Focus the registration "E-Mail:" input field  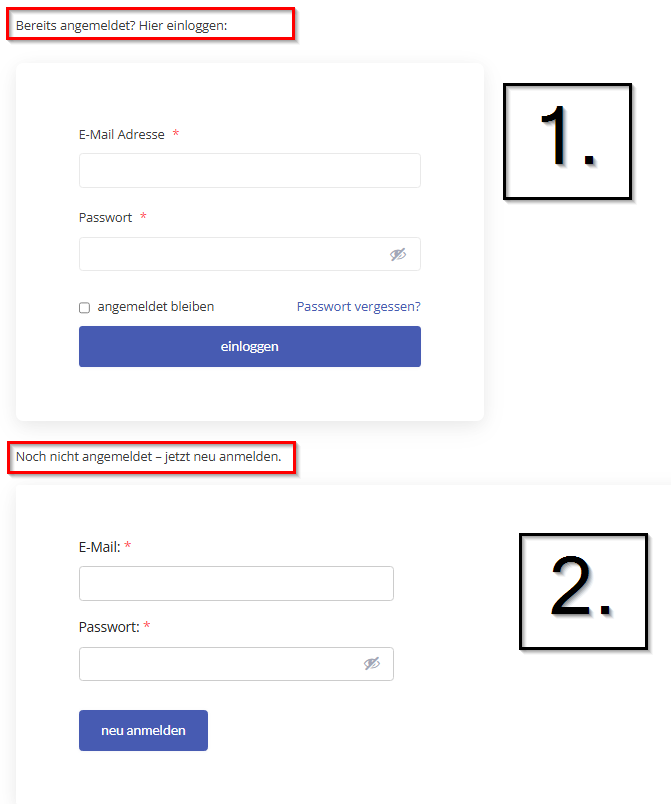point(236,584)
